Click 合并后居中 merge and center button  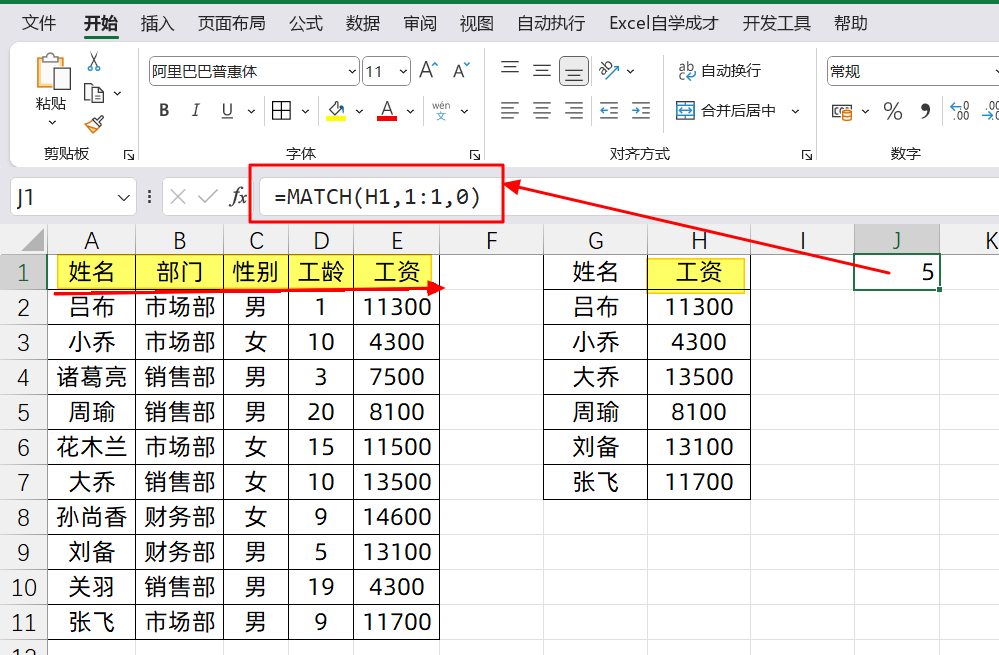point(726,111)
